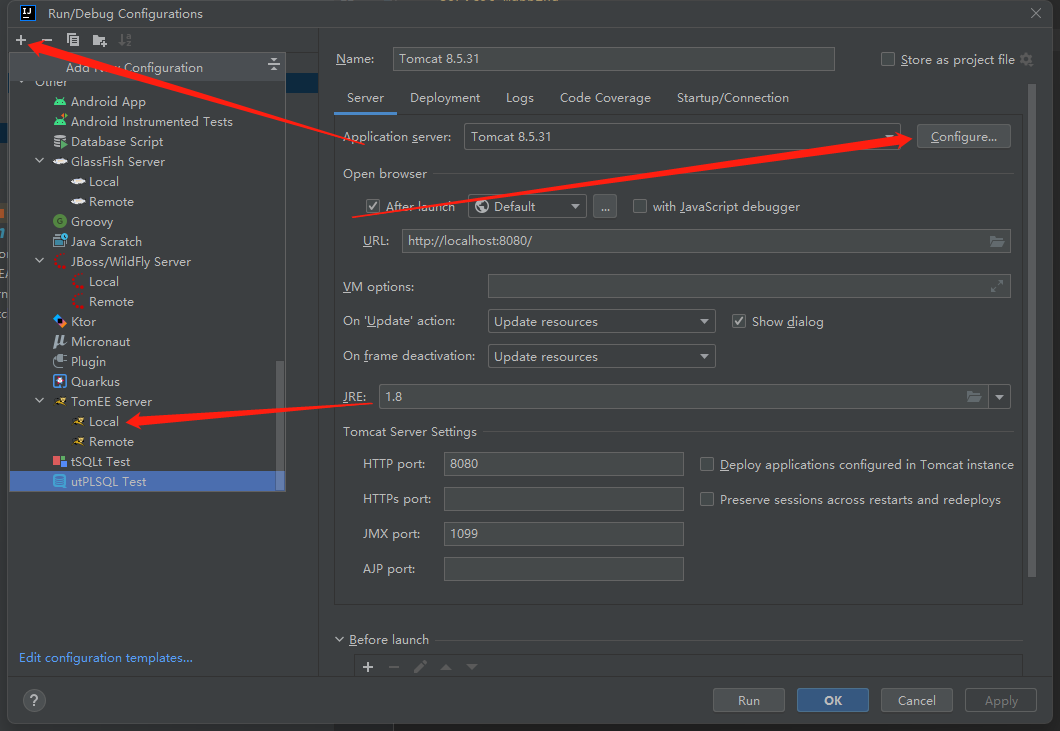Click the HTTP port input field
Screen dimensions: 1060x731
coord(563,464)
